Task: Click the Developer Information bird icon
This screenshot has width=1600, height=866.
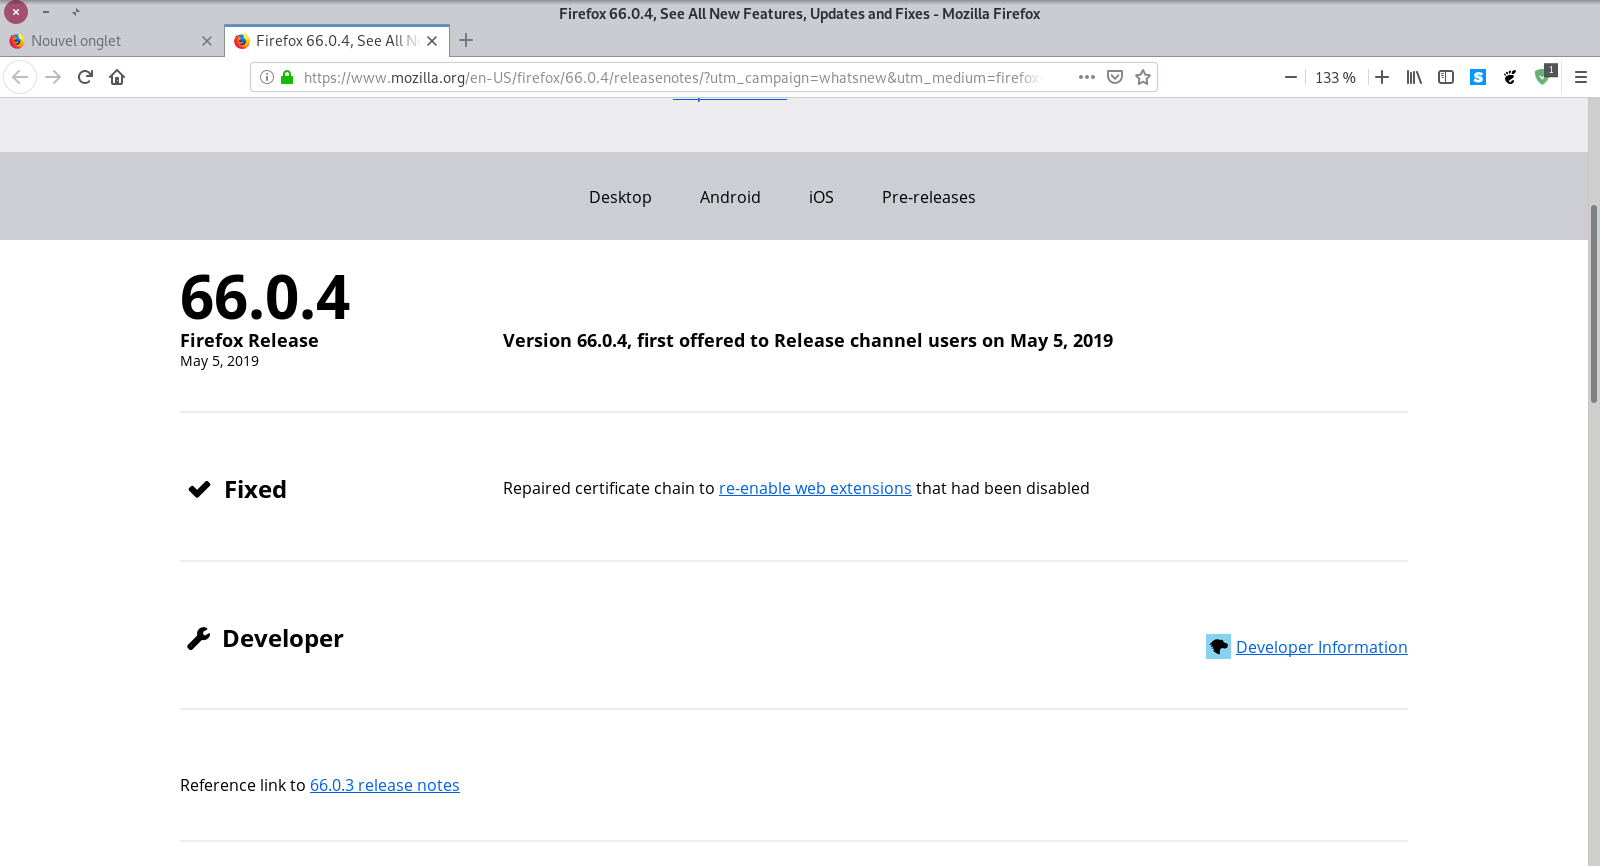Action: click(1218, 647)
